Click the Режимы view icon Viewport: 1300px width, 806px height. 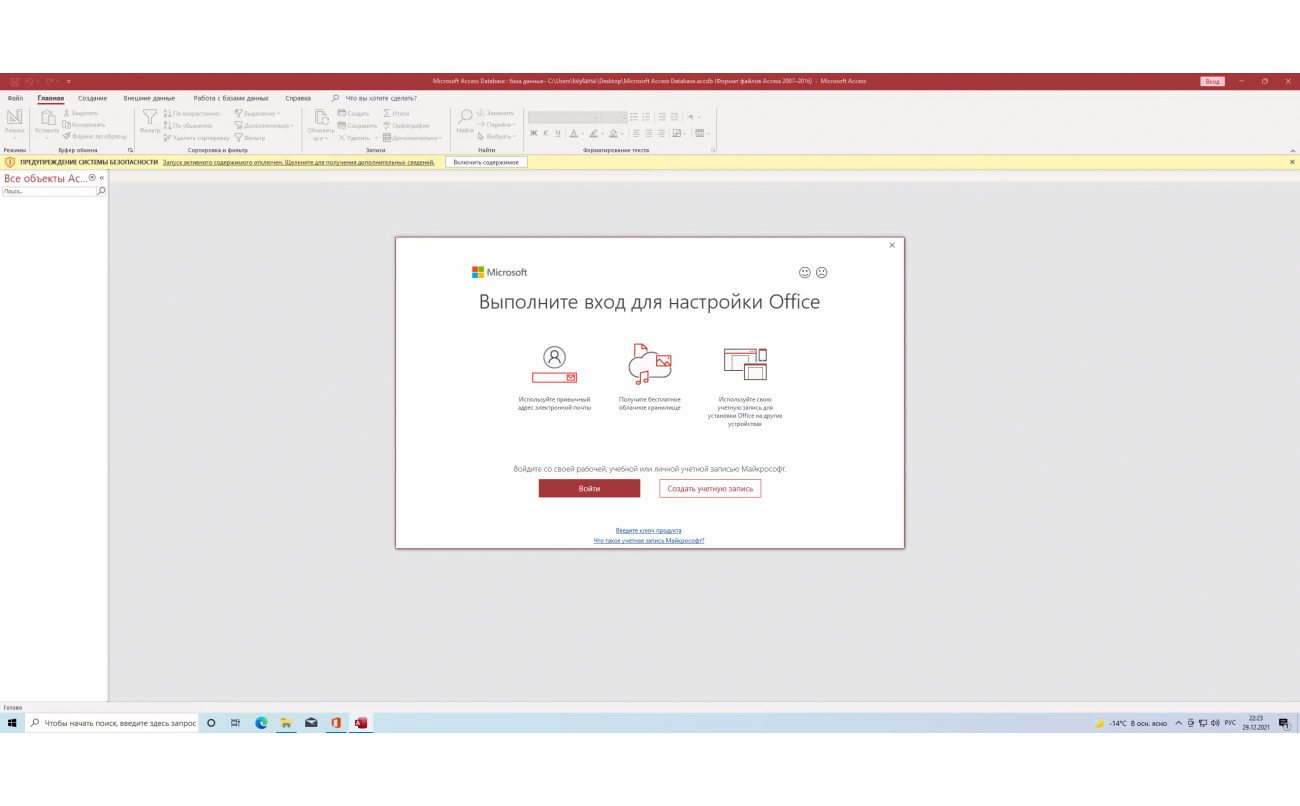(14, 118)
